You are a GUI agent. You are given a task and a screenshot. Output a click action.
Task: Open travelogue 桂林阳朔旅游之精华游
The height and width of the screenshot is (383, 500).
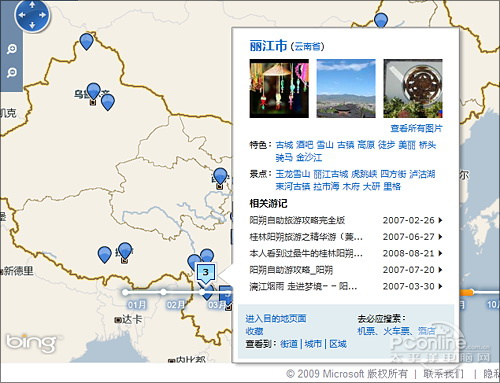pos(306,237)
